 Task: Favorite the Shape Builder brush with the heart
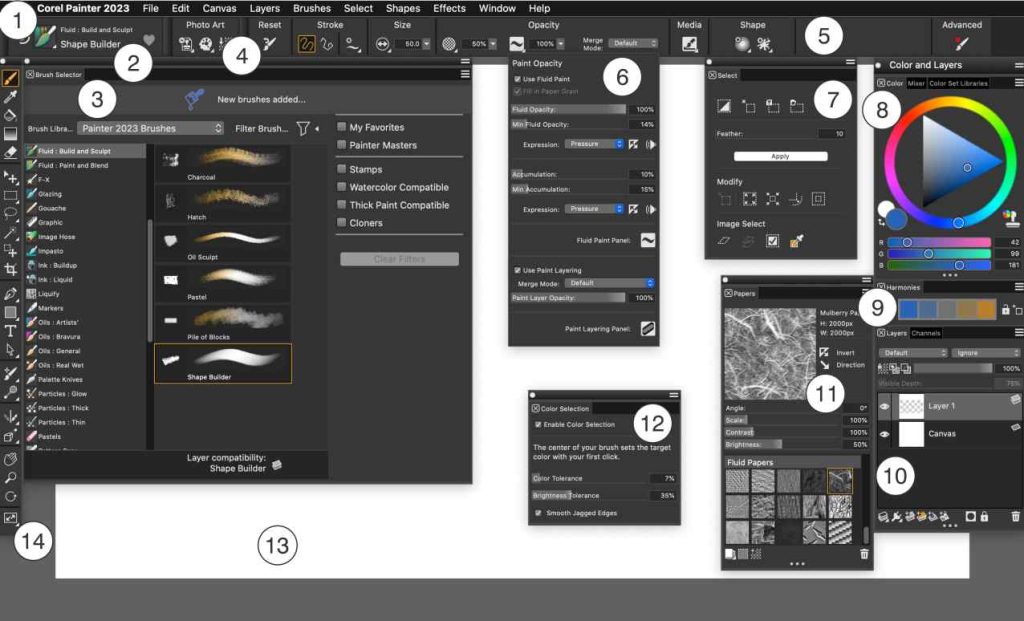coord(149,40)
